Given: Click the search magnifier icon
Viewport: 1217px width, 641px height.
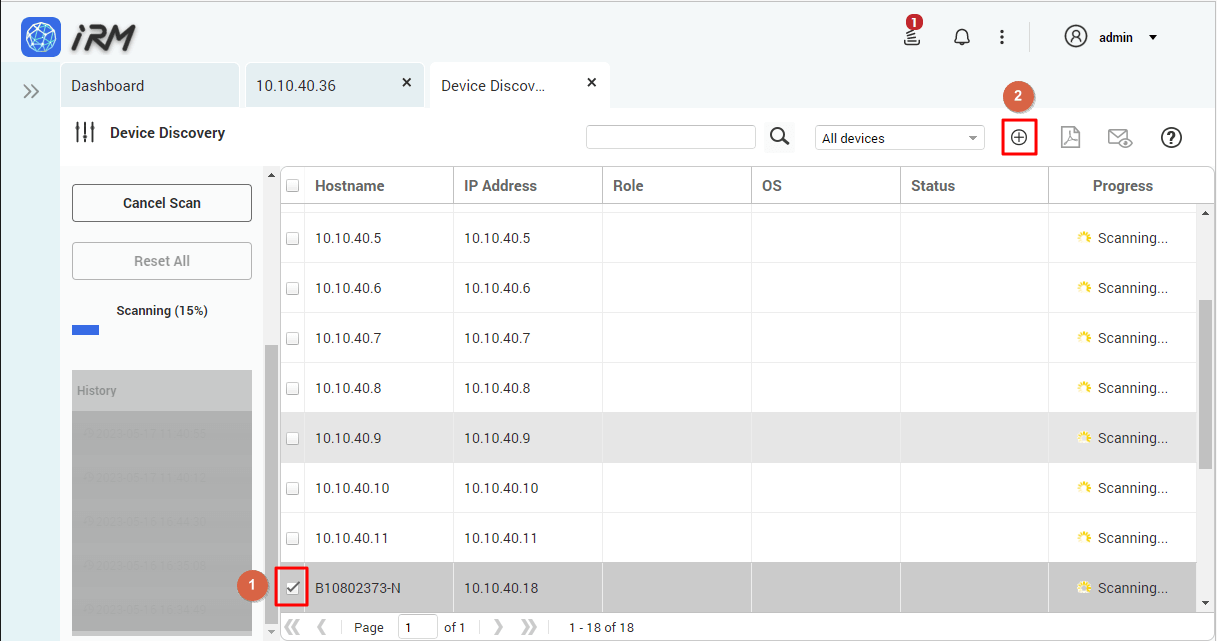Looking at the screenshot, I should [x=779, y=137].
